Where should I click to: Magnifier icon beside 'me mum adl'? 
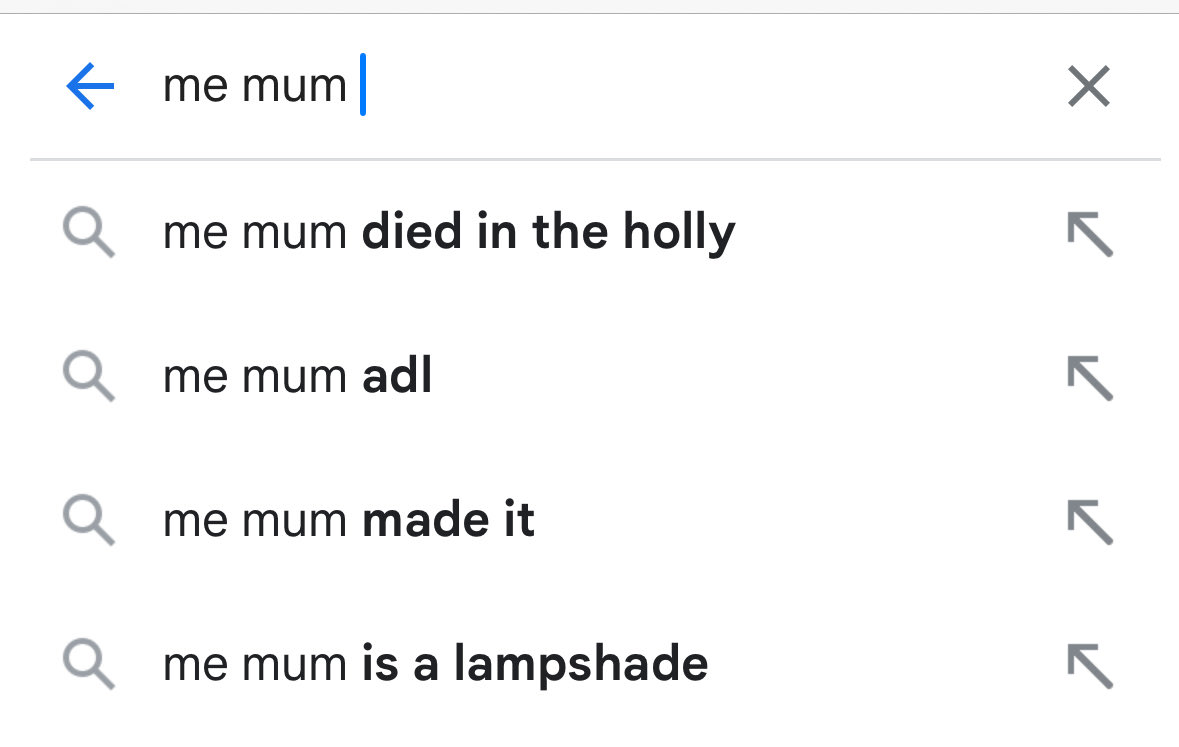click(89, 378)
